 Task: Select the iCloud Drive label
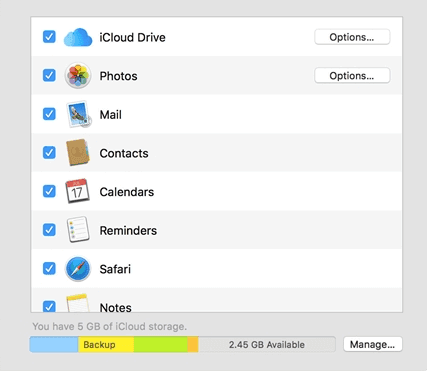point(132,37)
